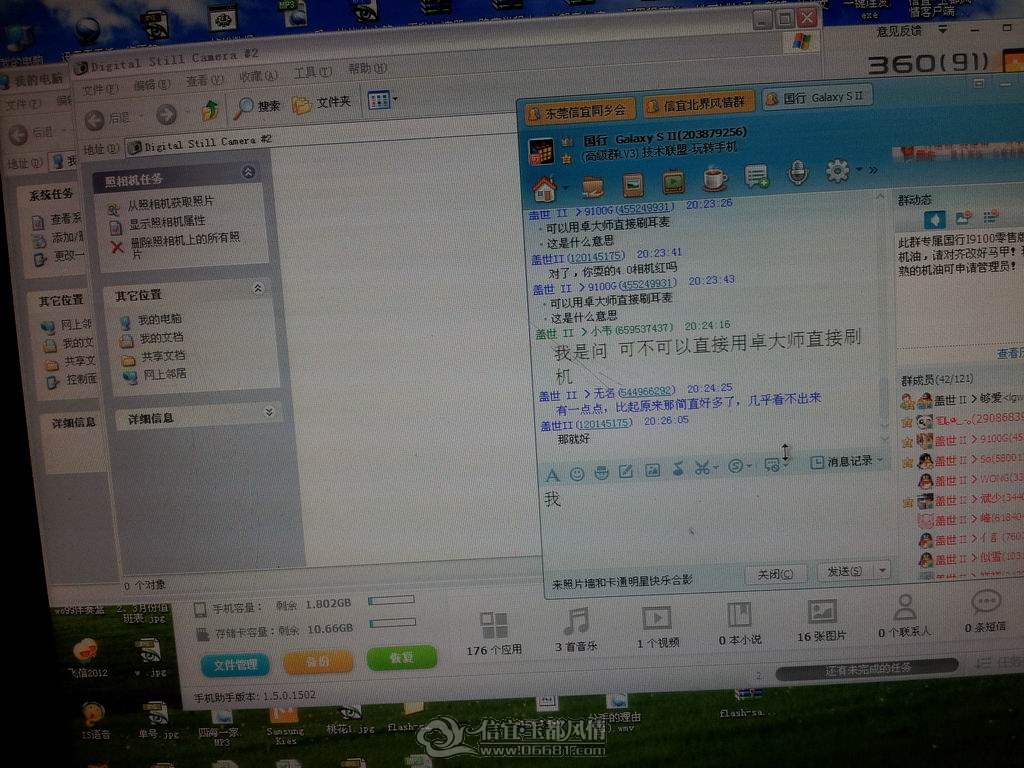The width and height of the screenshot is (1024, 768).
Task: Open the group settings gear icon
Action: tap(837, 171)
